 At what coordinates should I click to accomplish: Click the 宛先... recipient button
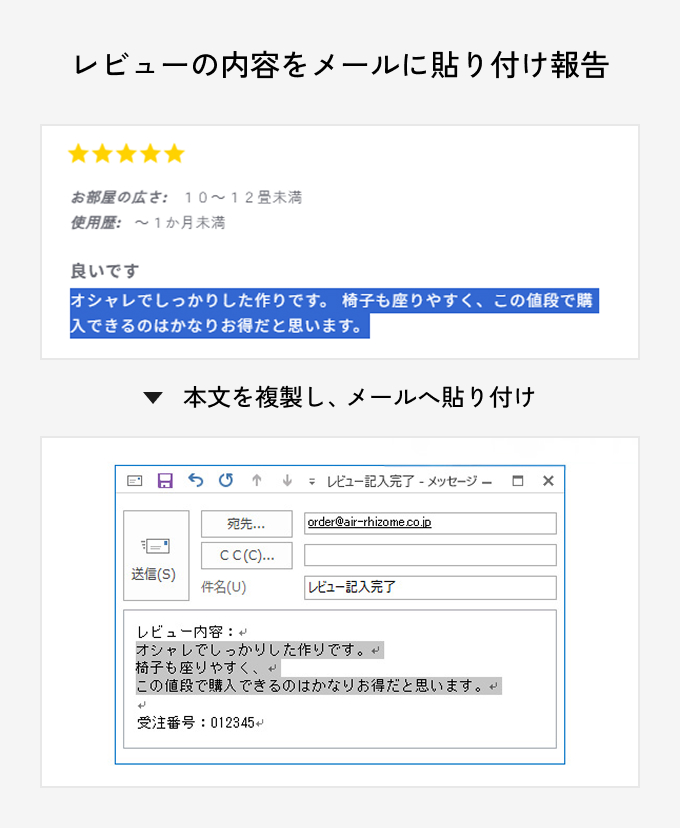[246, 524]
